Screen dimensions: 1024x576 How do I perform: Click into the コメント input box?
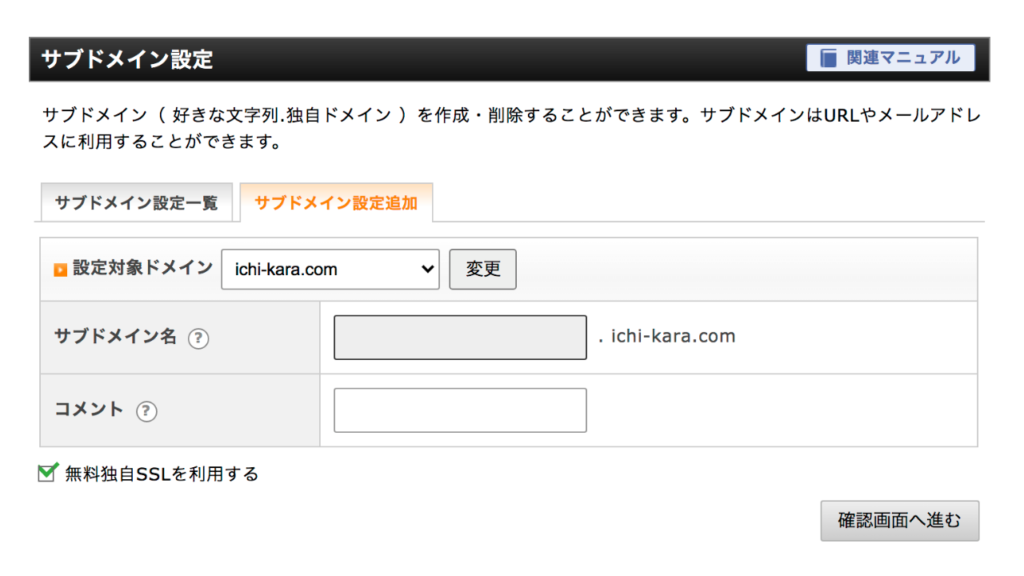[460, 410]
